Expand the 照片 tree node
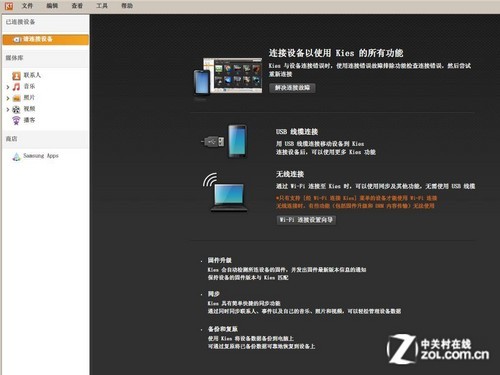The height and width of the screenshot is (375, 500). pos(8,98)
